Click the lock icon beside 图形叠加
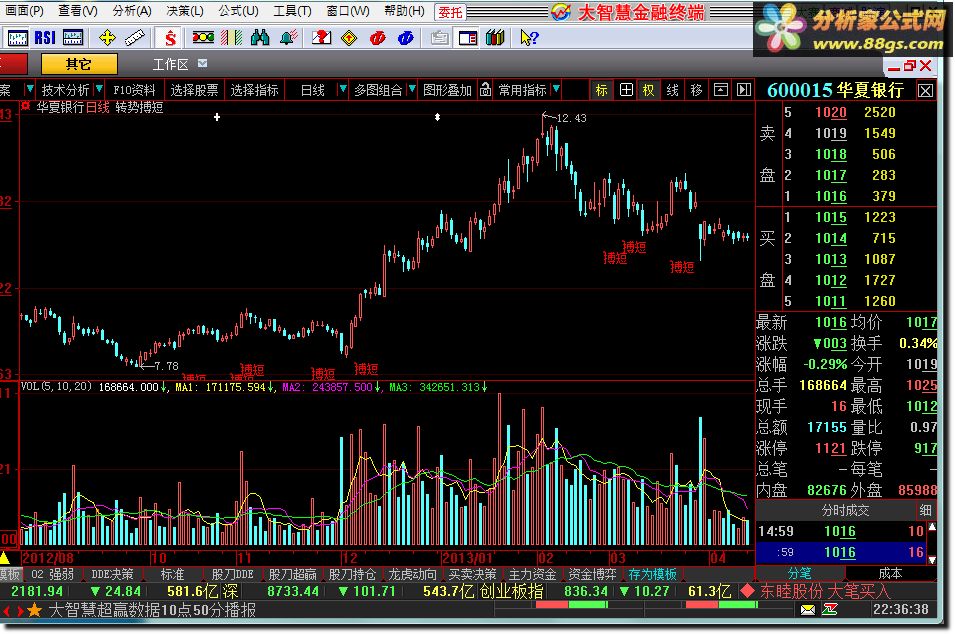Image resolution: width=955 pixels, height=634 pixels. pyautogui.click(x=485, y=90)
